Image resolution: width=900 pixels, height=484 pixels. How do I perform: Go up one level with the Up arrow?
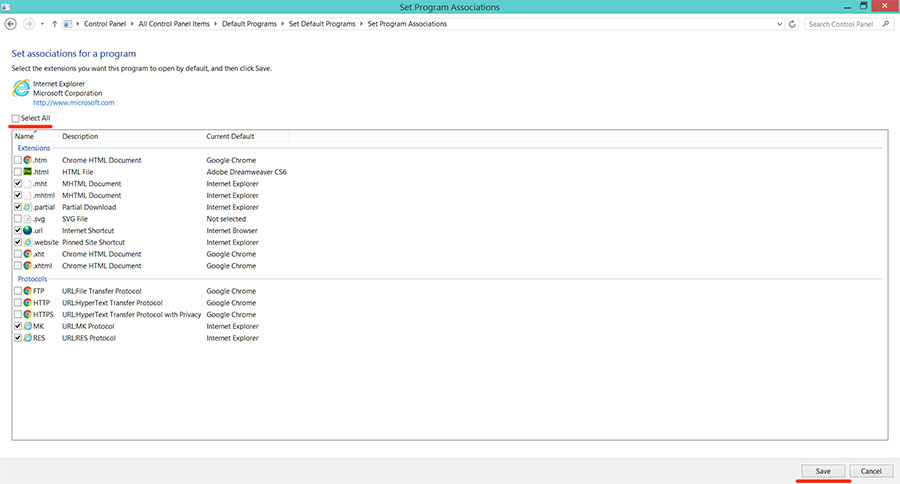pyautogui.click(x=55, y=24)
